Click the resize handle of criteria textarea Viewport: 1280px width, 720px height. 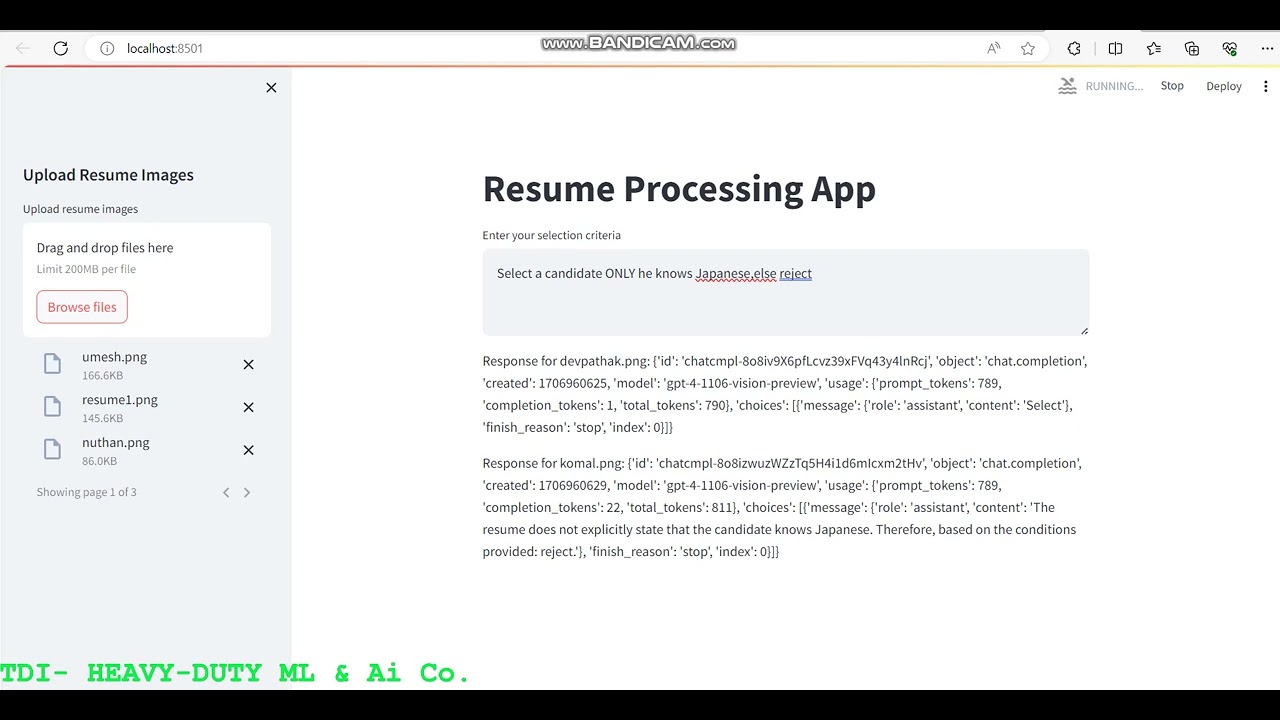pos(1084,330)
